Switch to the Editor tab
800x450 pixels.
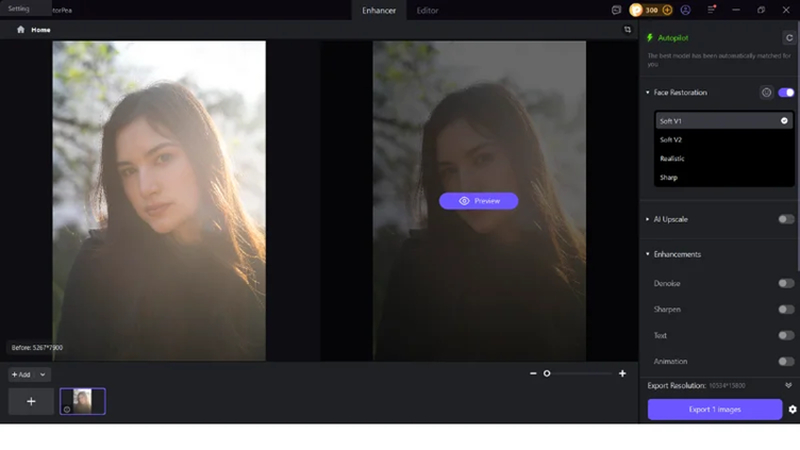(427, 10)
